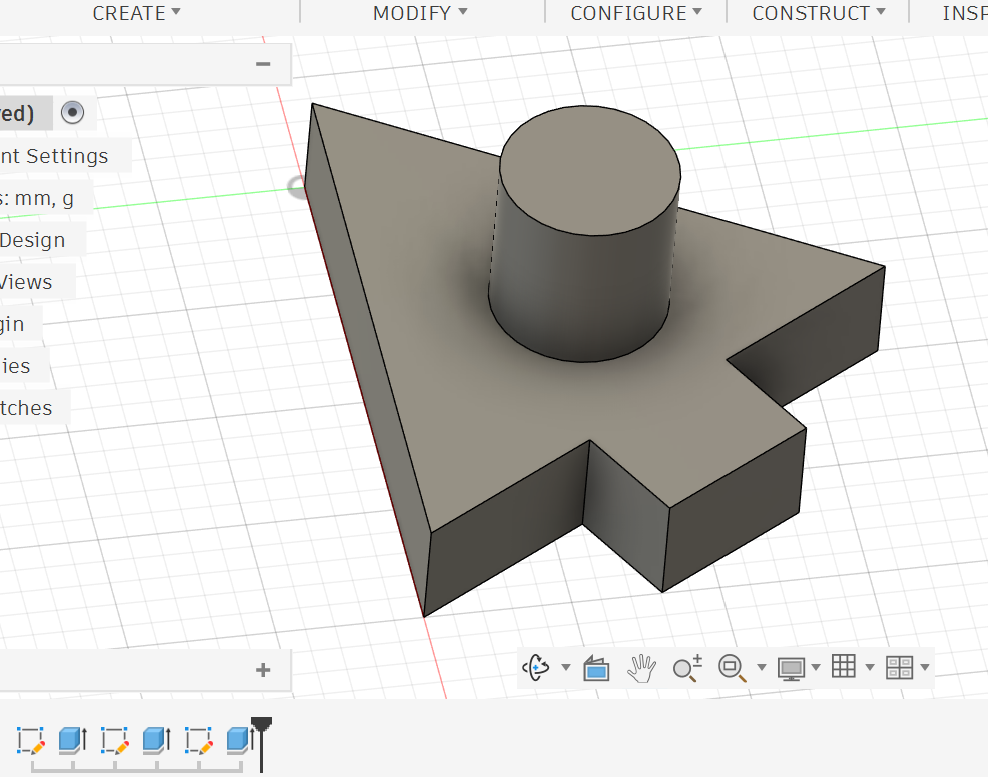Activate the Zoom tool
The image size is (988, 777).
(687, 668)
